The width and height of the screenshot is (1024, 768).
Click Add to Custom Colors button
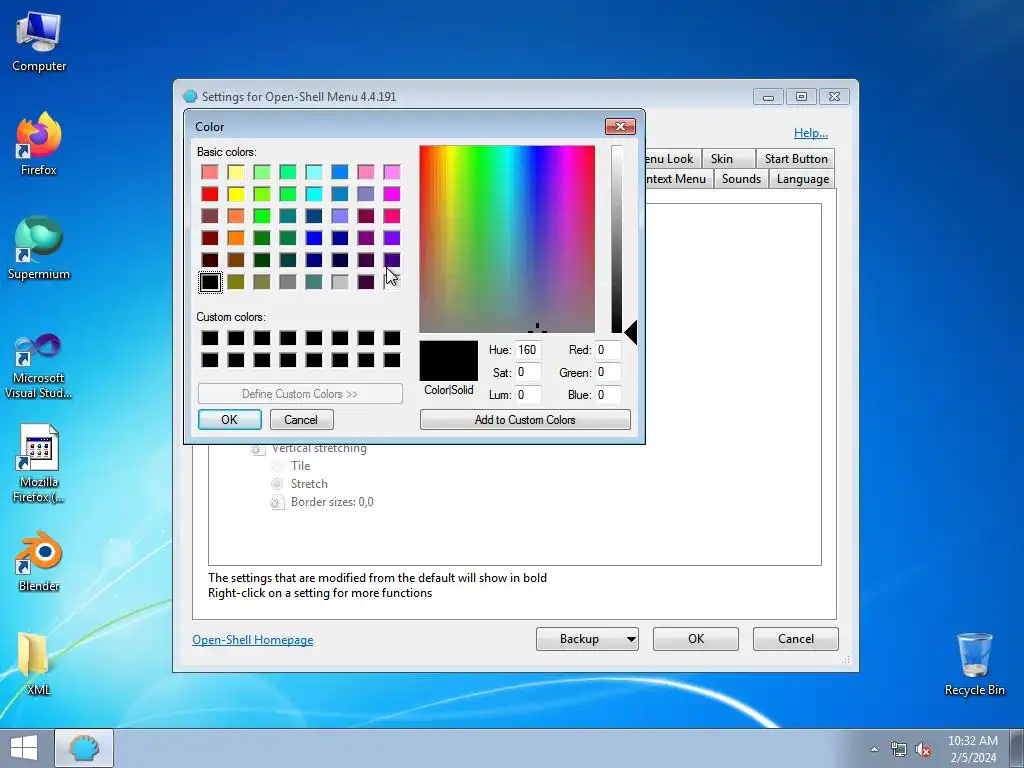point(525,419)
